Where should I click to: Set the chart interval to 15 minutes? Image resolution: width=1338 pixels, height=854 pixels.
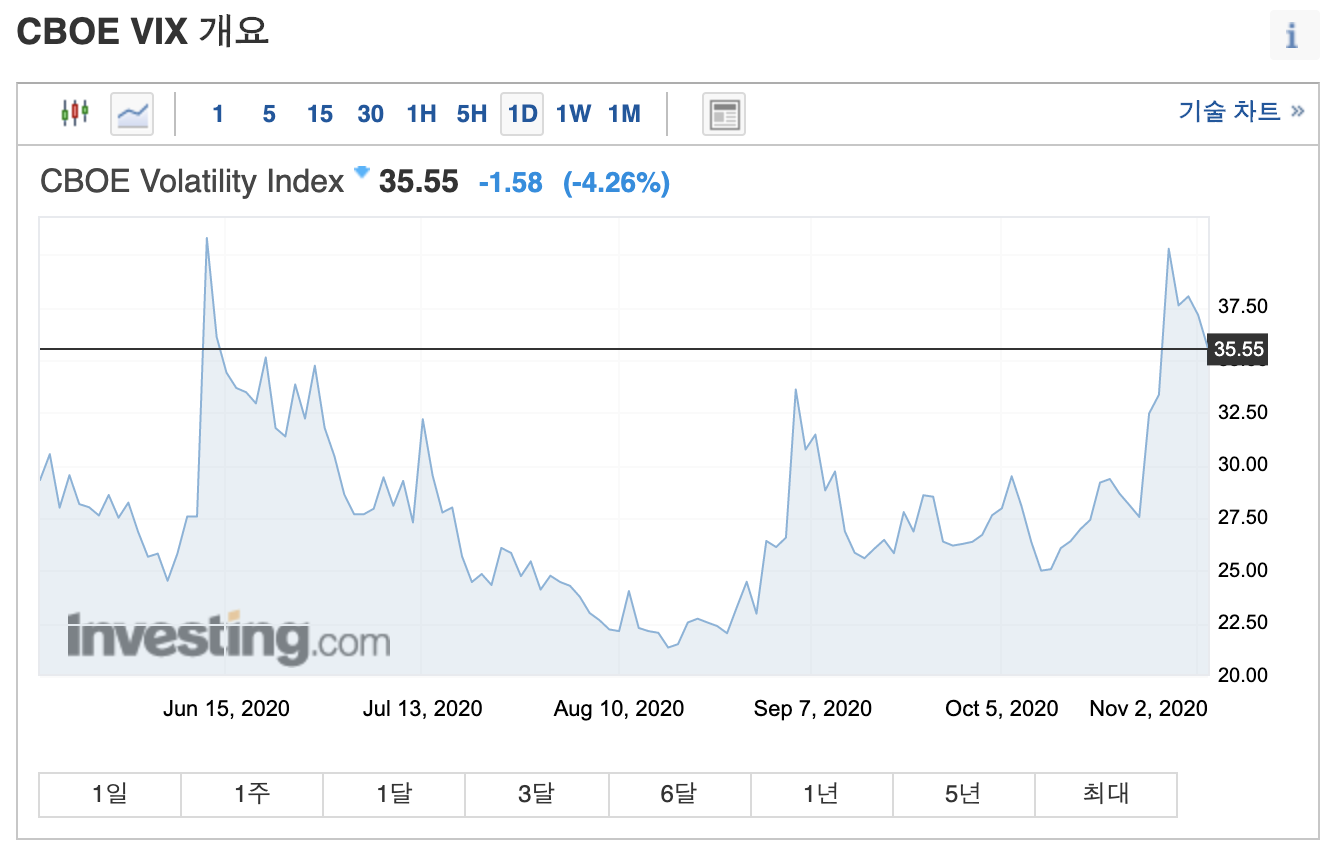pyautogui.click(x=320, y=114)
